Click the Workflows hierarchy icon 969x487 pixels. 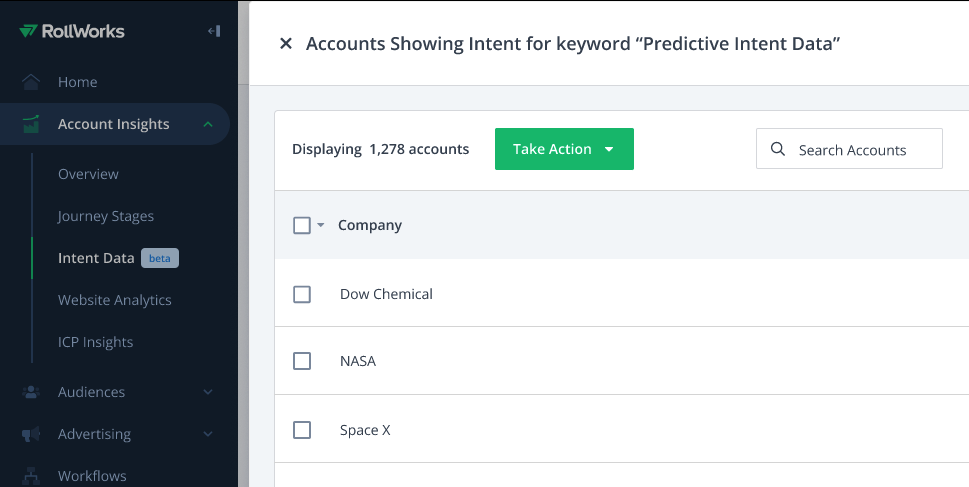pos(31,476)
